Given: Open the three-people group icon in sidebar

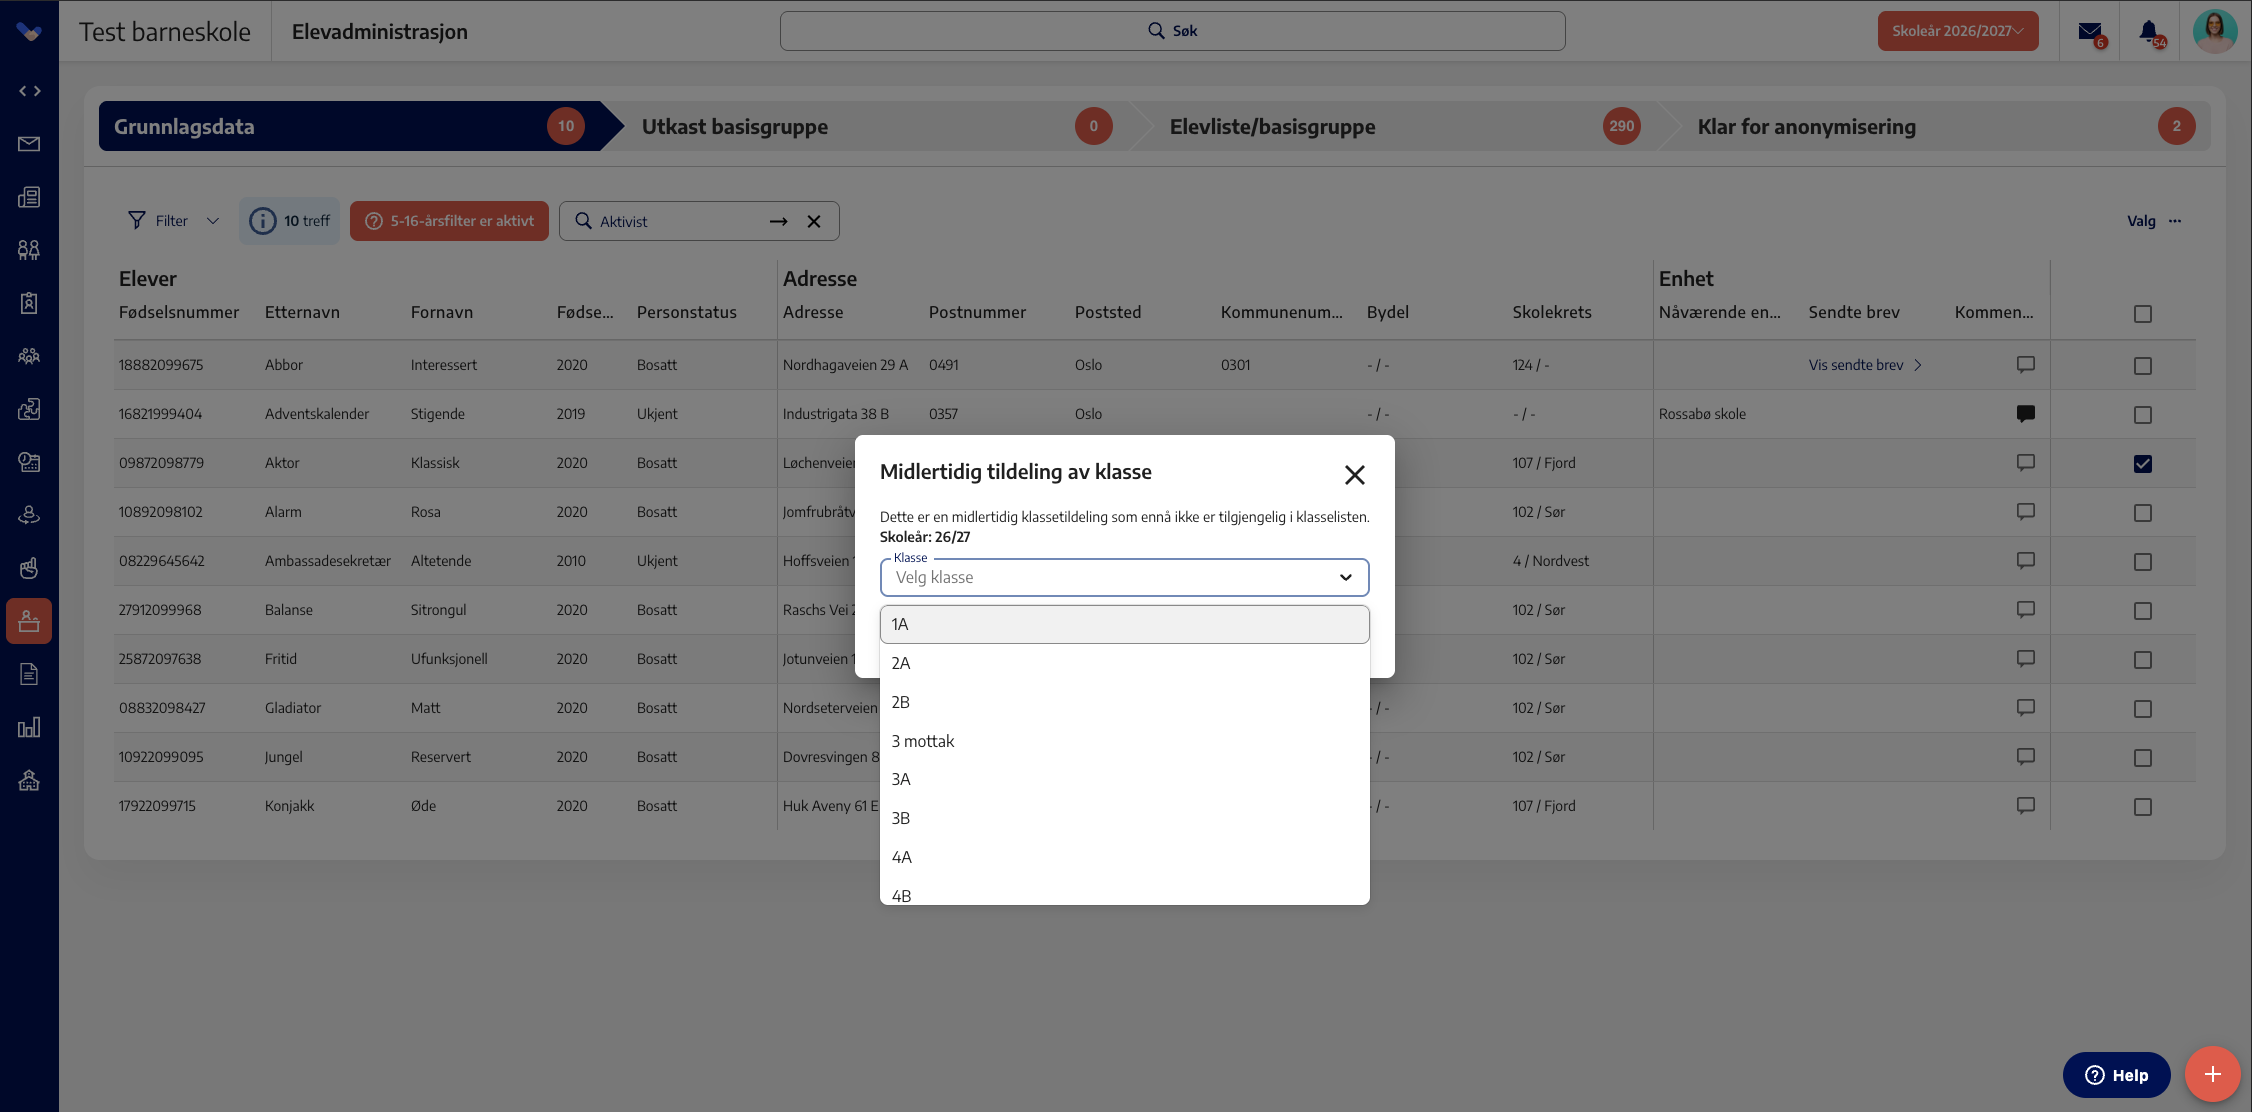Looking at the screenshot, I should [x=29, y=356].
